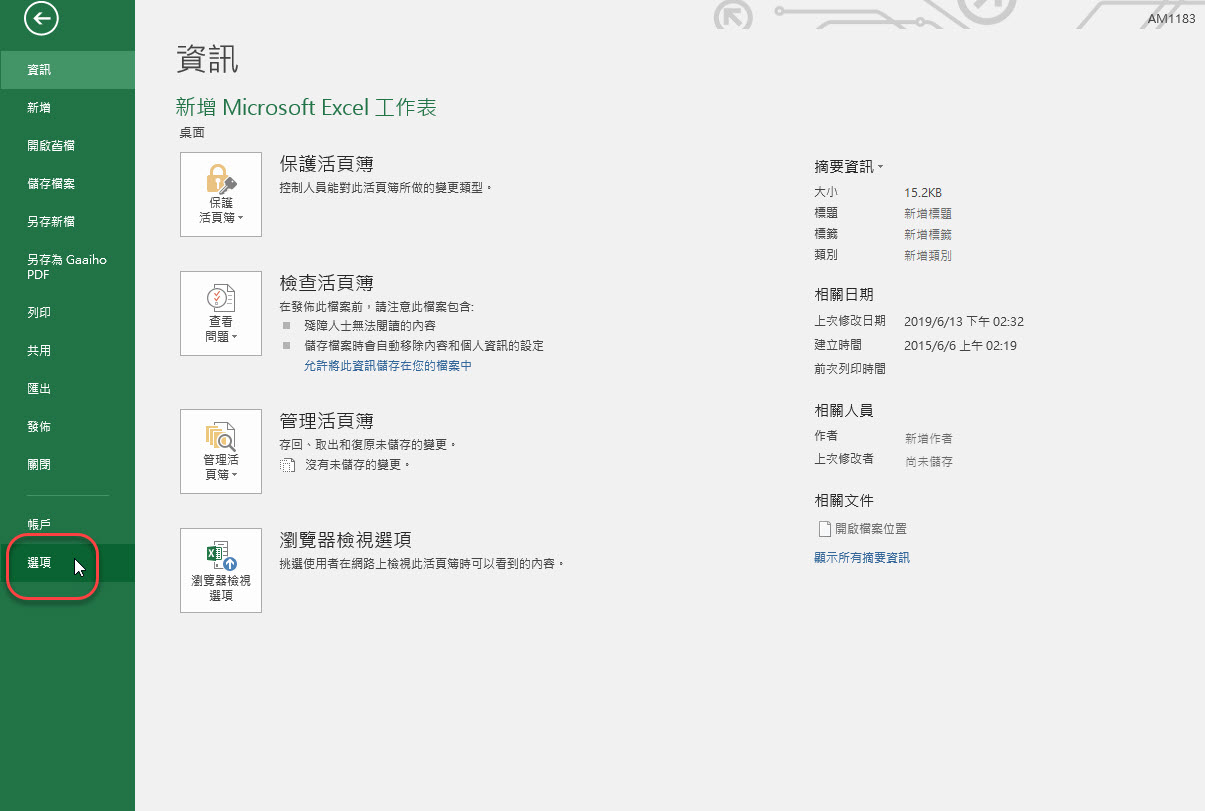
Task: Click the 儲存檔案時會自動移除內容和個人資訊的設定 item
Action: [x=424, y=346]
